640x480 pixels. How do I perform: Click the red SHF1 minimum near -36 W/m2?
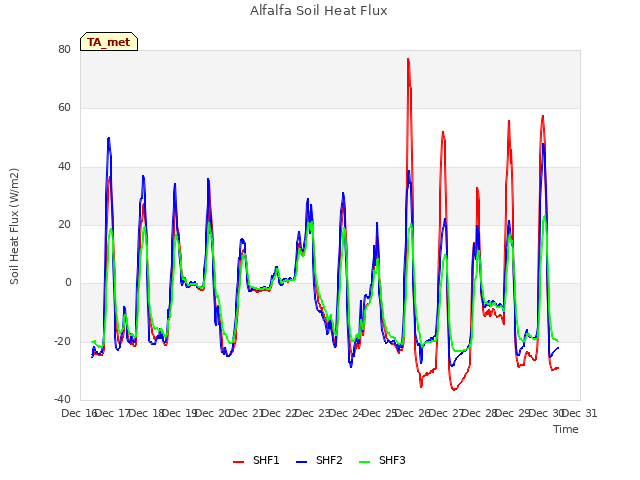(x=454, y=389)
